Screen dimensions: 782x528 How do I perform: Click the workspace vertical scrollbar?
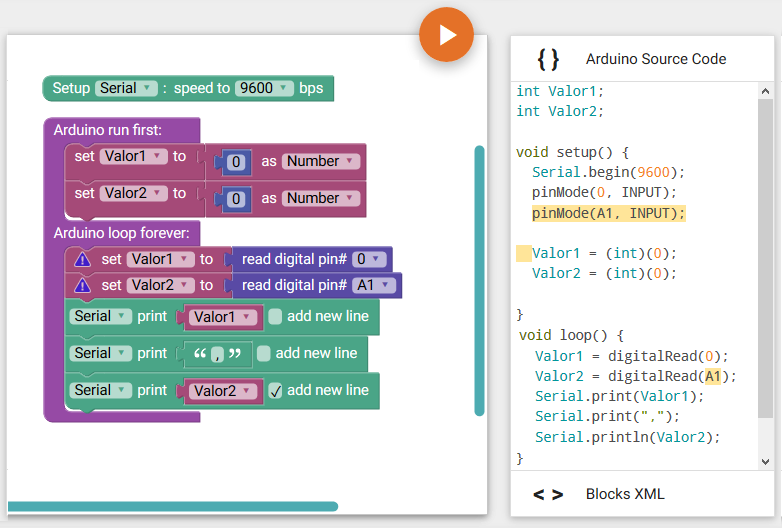[479, 281]
